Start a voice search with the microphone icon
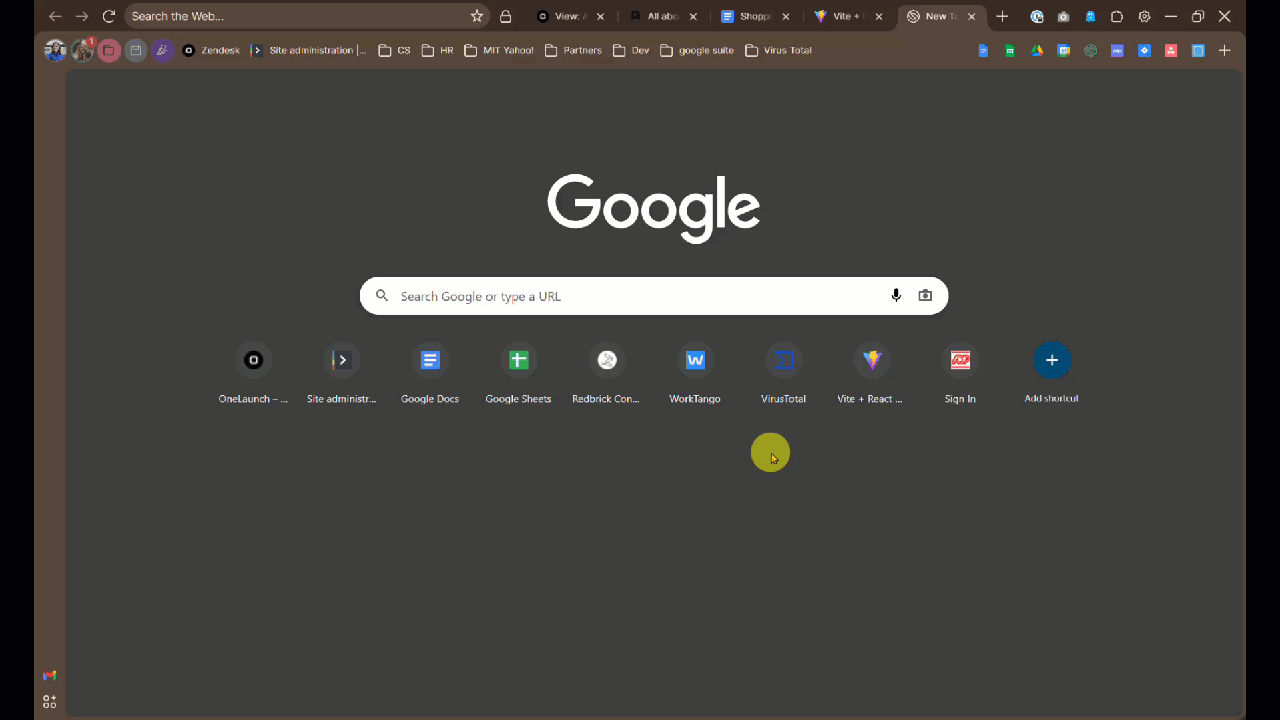 pyautogui.click(x=896, y=296)
